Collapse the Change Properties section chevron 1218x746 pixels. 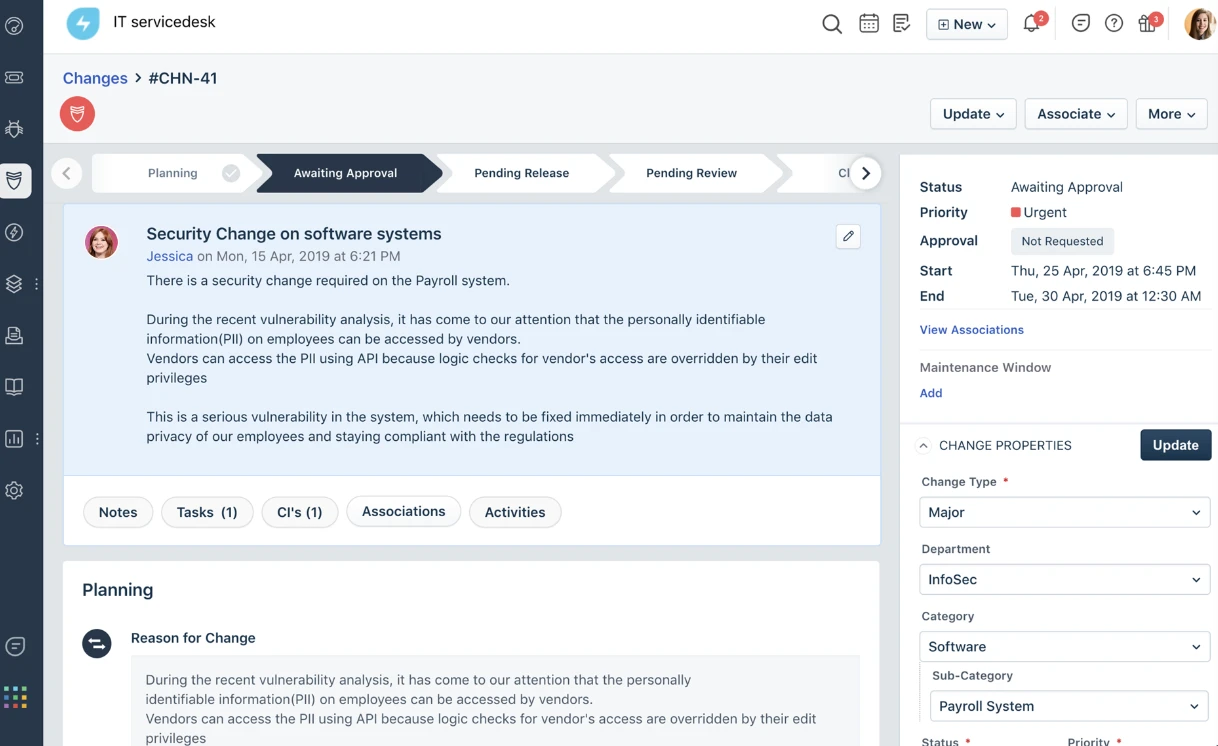pos(923,446)
